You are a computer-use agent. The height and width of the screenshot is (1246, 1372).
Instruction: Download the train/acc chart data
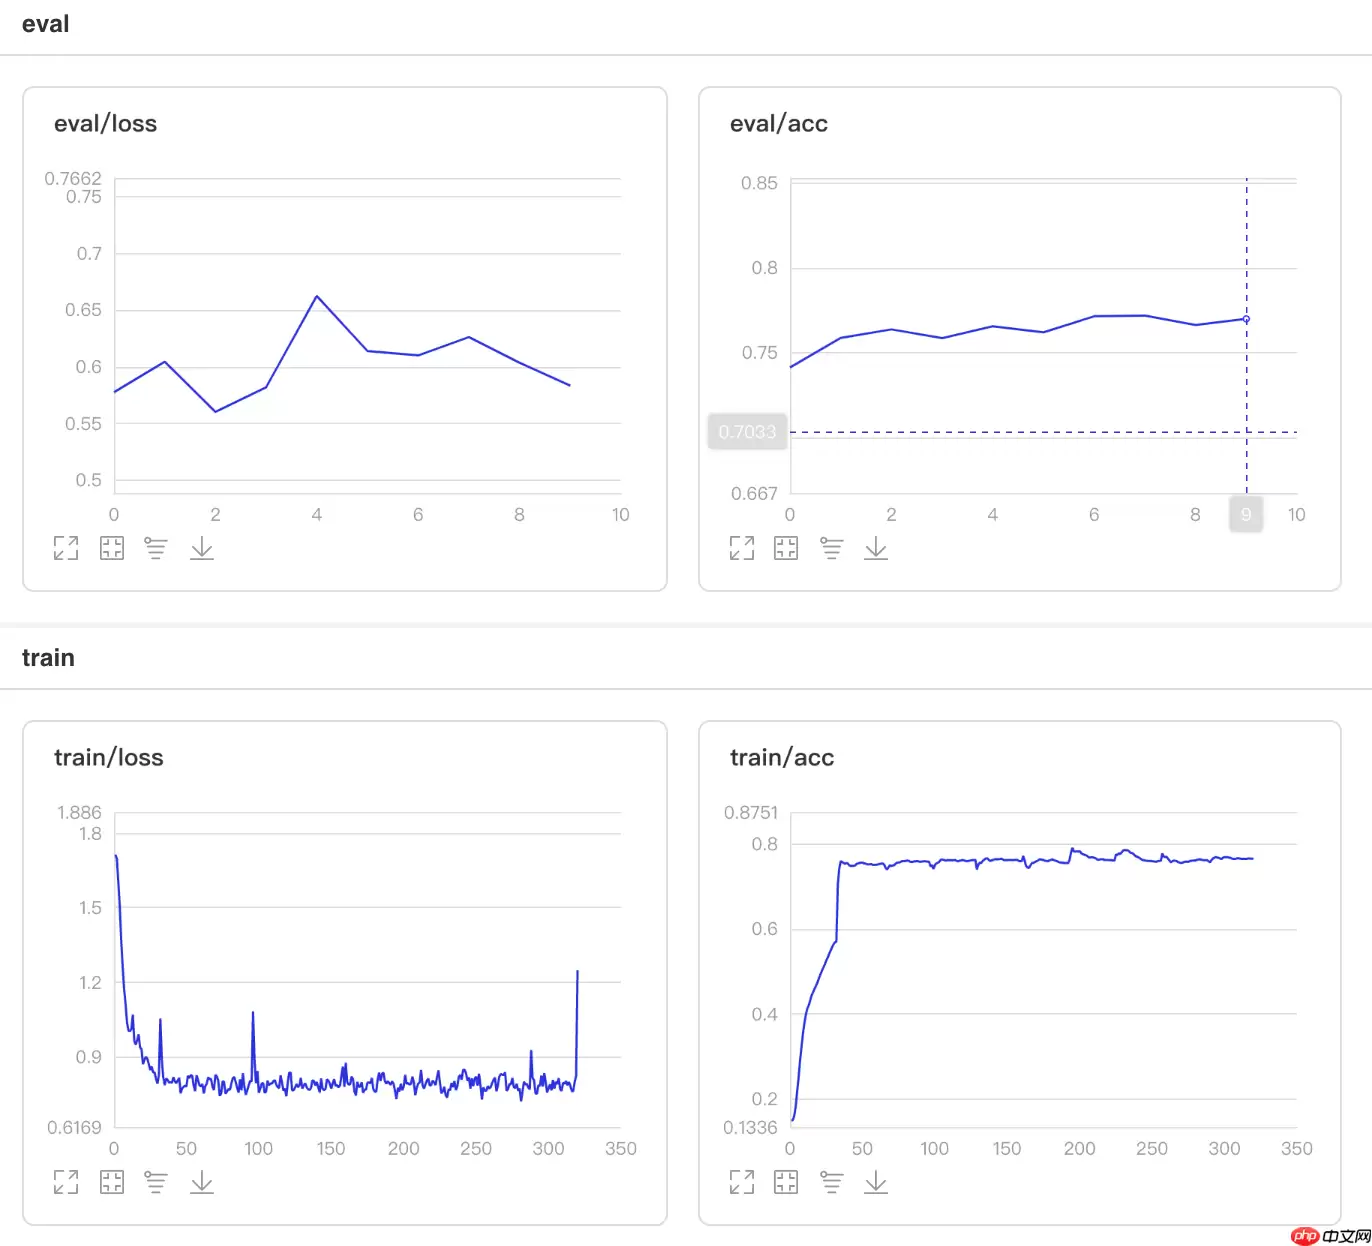pyautogui.click(x=876, y=1182)
